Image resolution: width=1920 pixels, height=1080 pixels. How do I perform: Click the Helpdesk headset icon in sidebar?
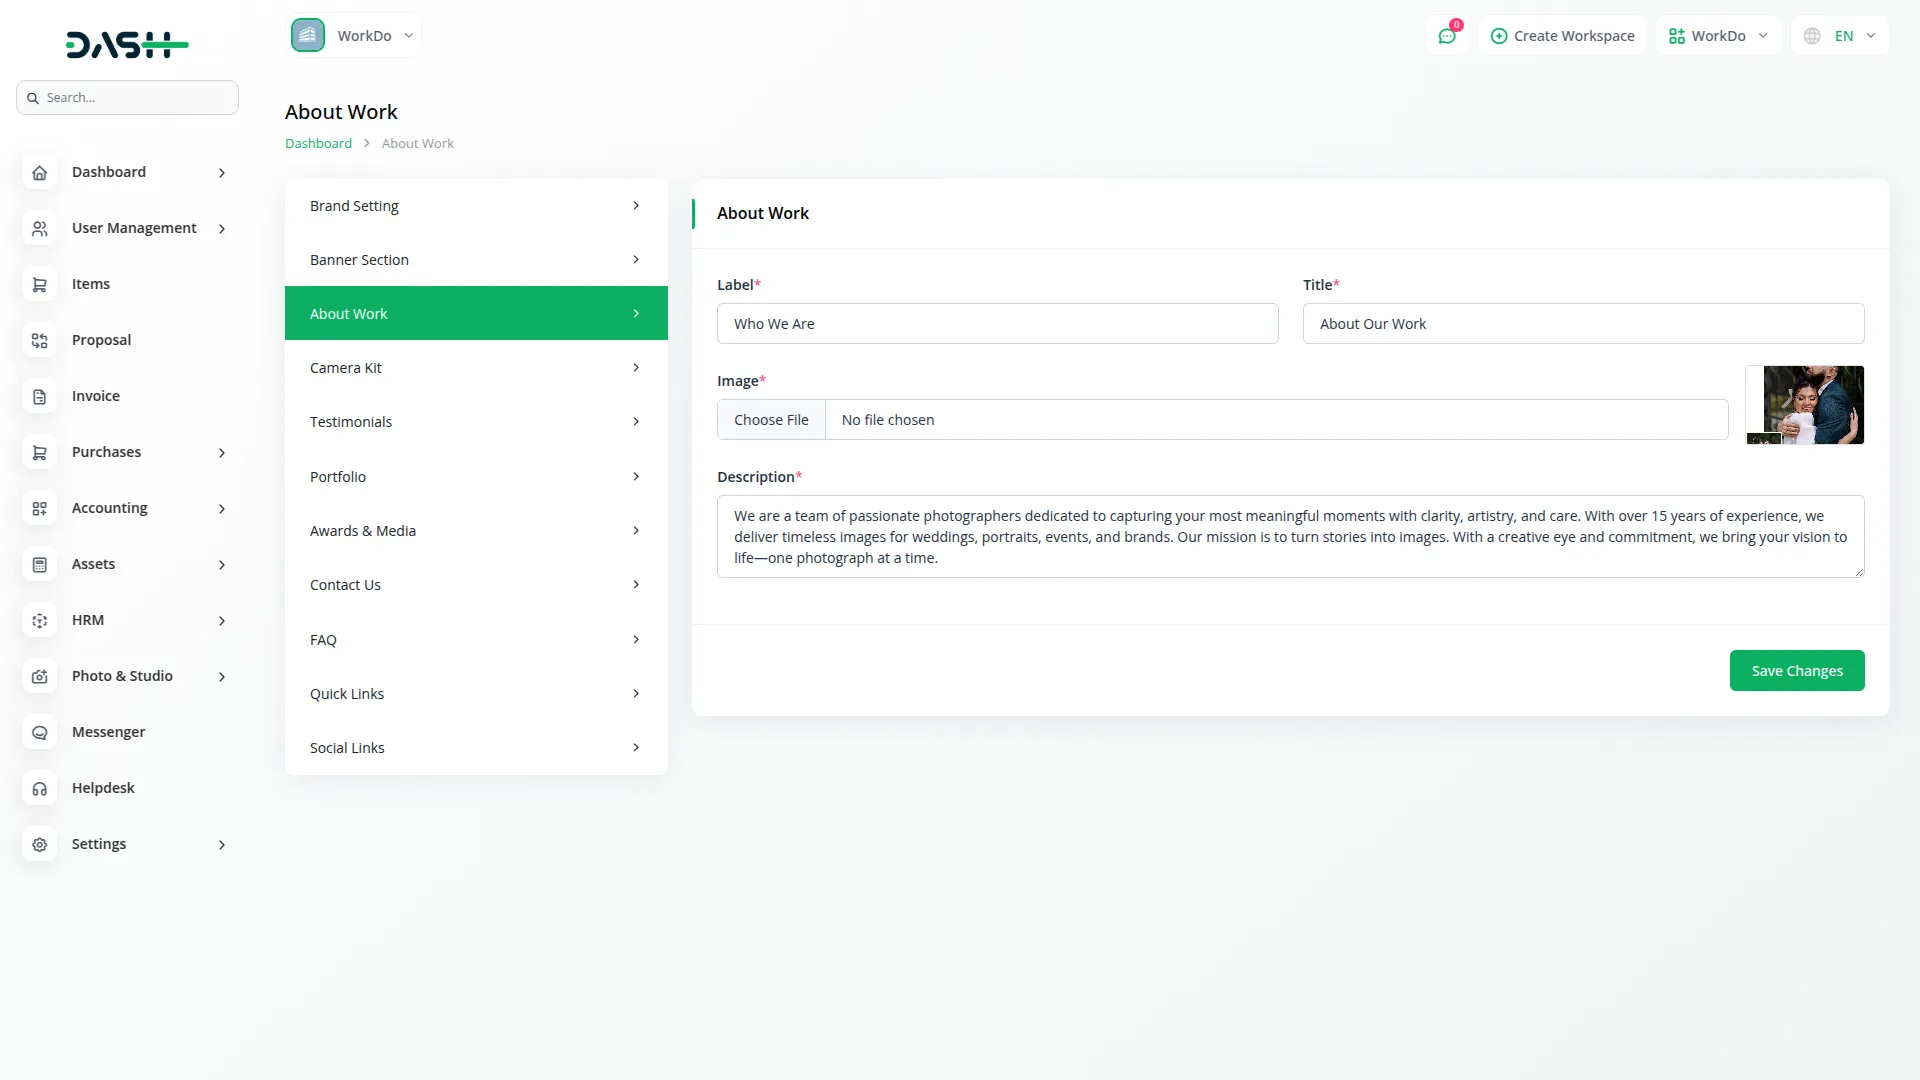tap(40, 789)
